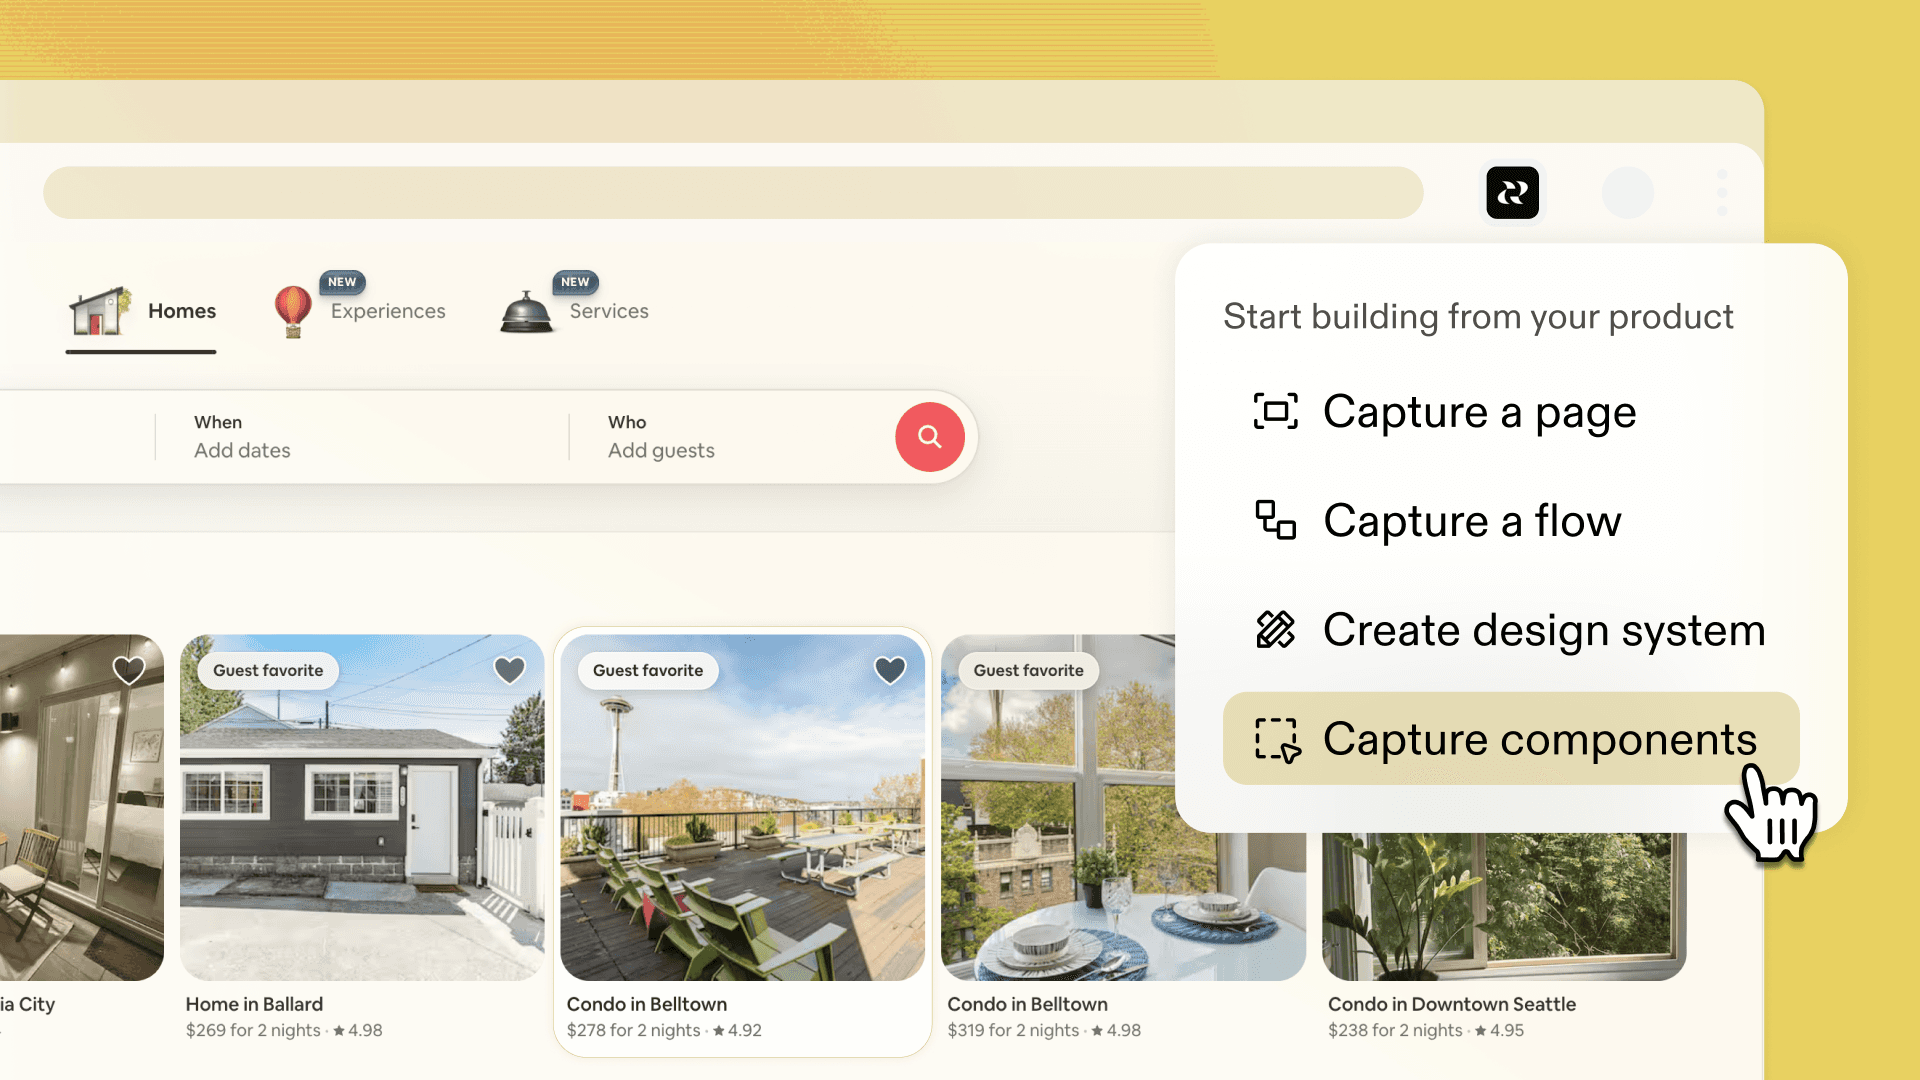Viewport: 1920px width, 1080px height.
Task: Open the Who Add guests selector
Action: [x=661, y=437]
